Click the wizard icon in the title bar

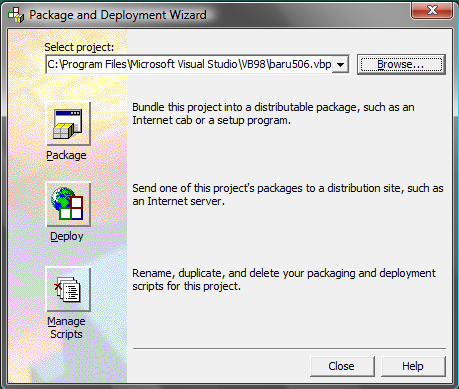[16, 15]
